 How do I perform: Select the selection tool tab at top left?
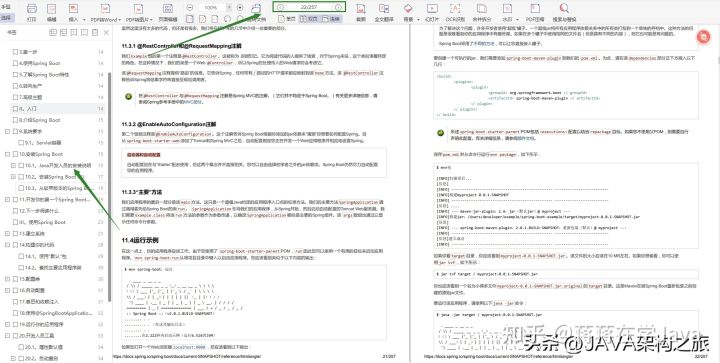pos(6,17)
